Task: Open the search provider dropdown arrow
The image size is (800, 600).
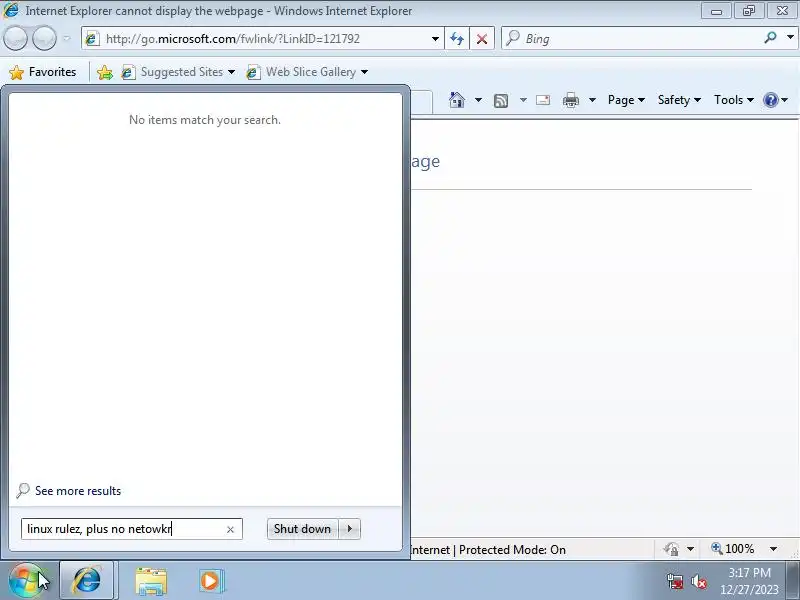Action: click(x=790, y=38)
